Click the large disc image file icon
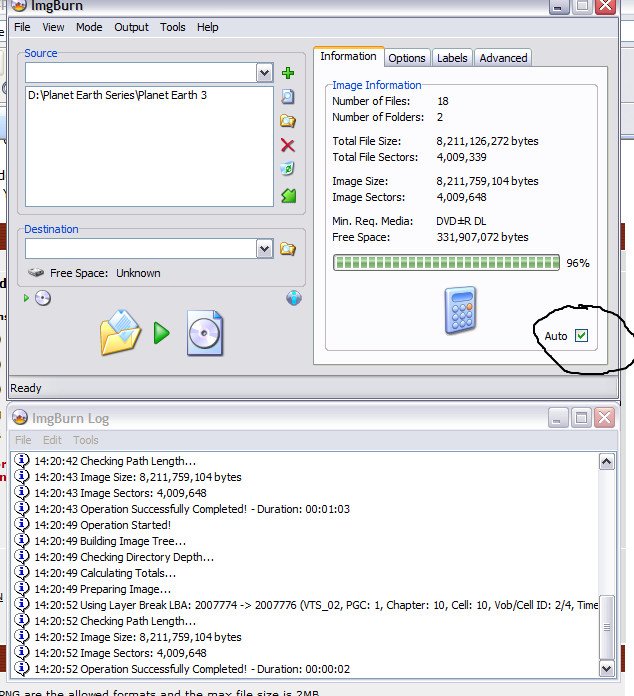Image resolution: width=634 pixels, height=696 pixels. pyautogui.click(x=205, y=333)
